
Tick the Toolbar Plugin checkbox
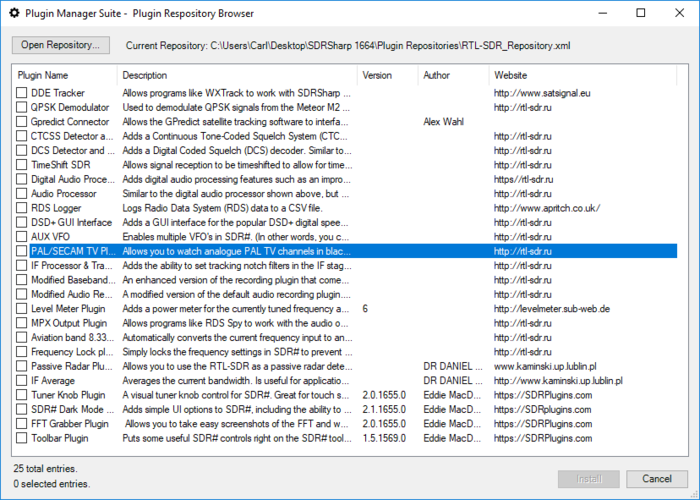pyautogui.click(x=21, y=438)
